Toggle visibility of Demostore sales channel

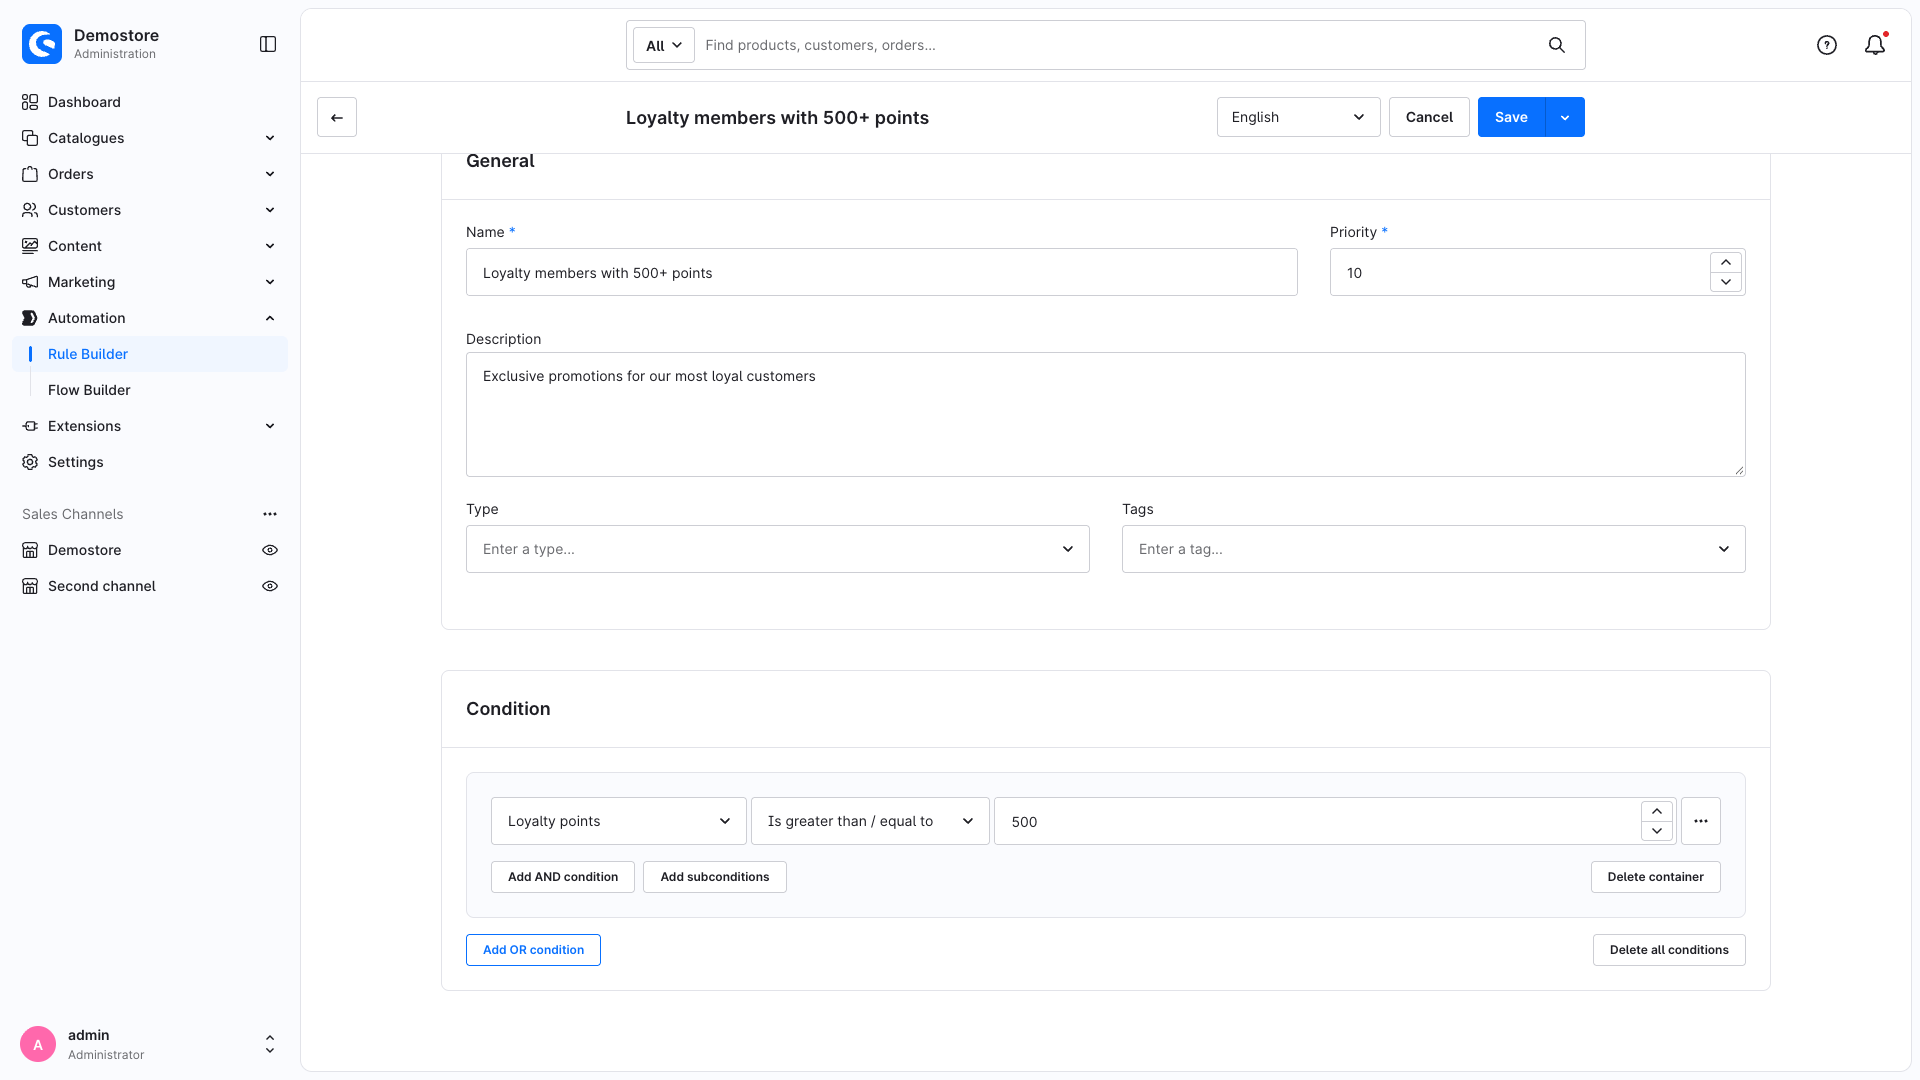[270, 550]
